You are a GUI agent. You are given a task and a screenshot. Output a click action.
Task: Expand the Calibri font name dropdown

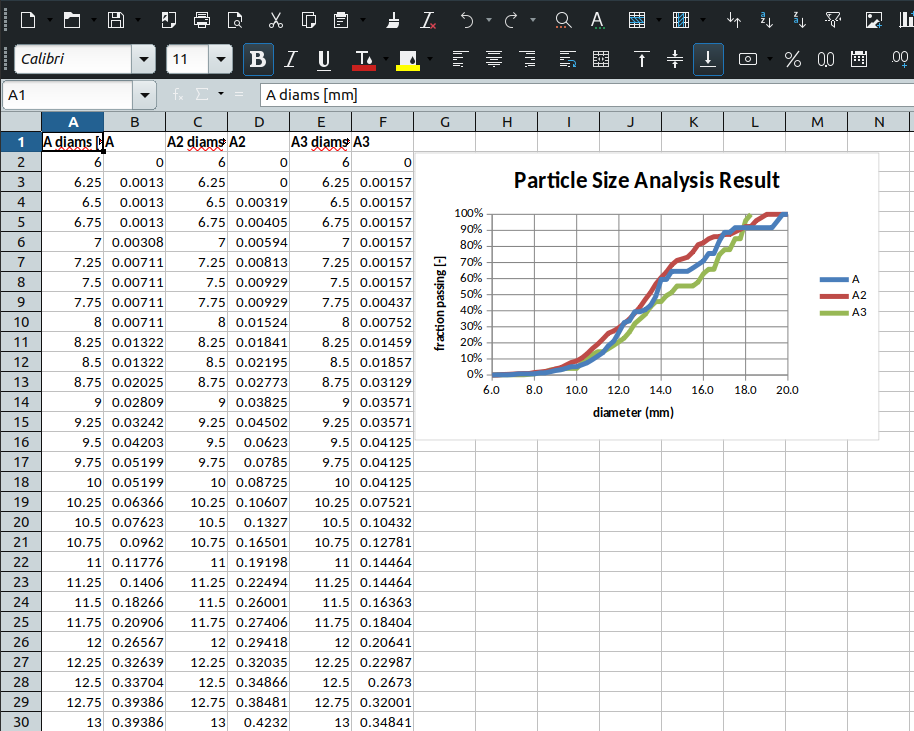146,59
